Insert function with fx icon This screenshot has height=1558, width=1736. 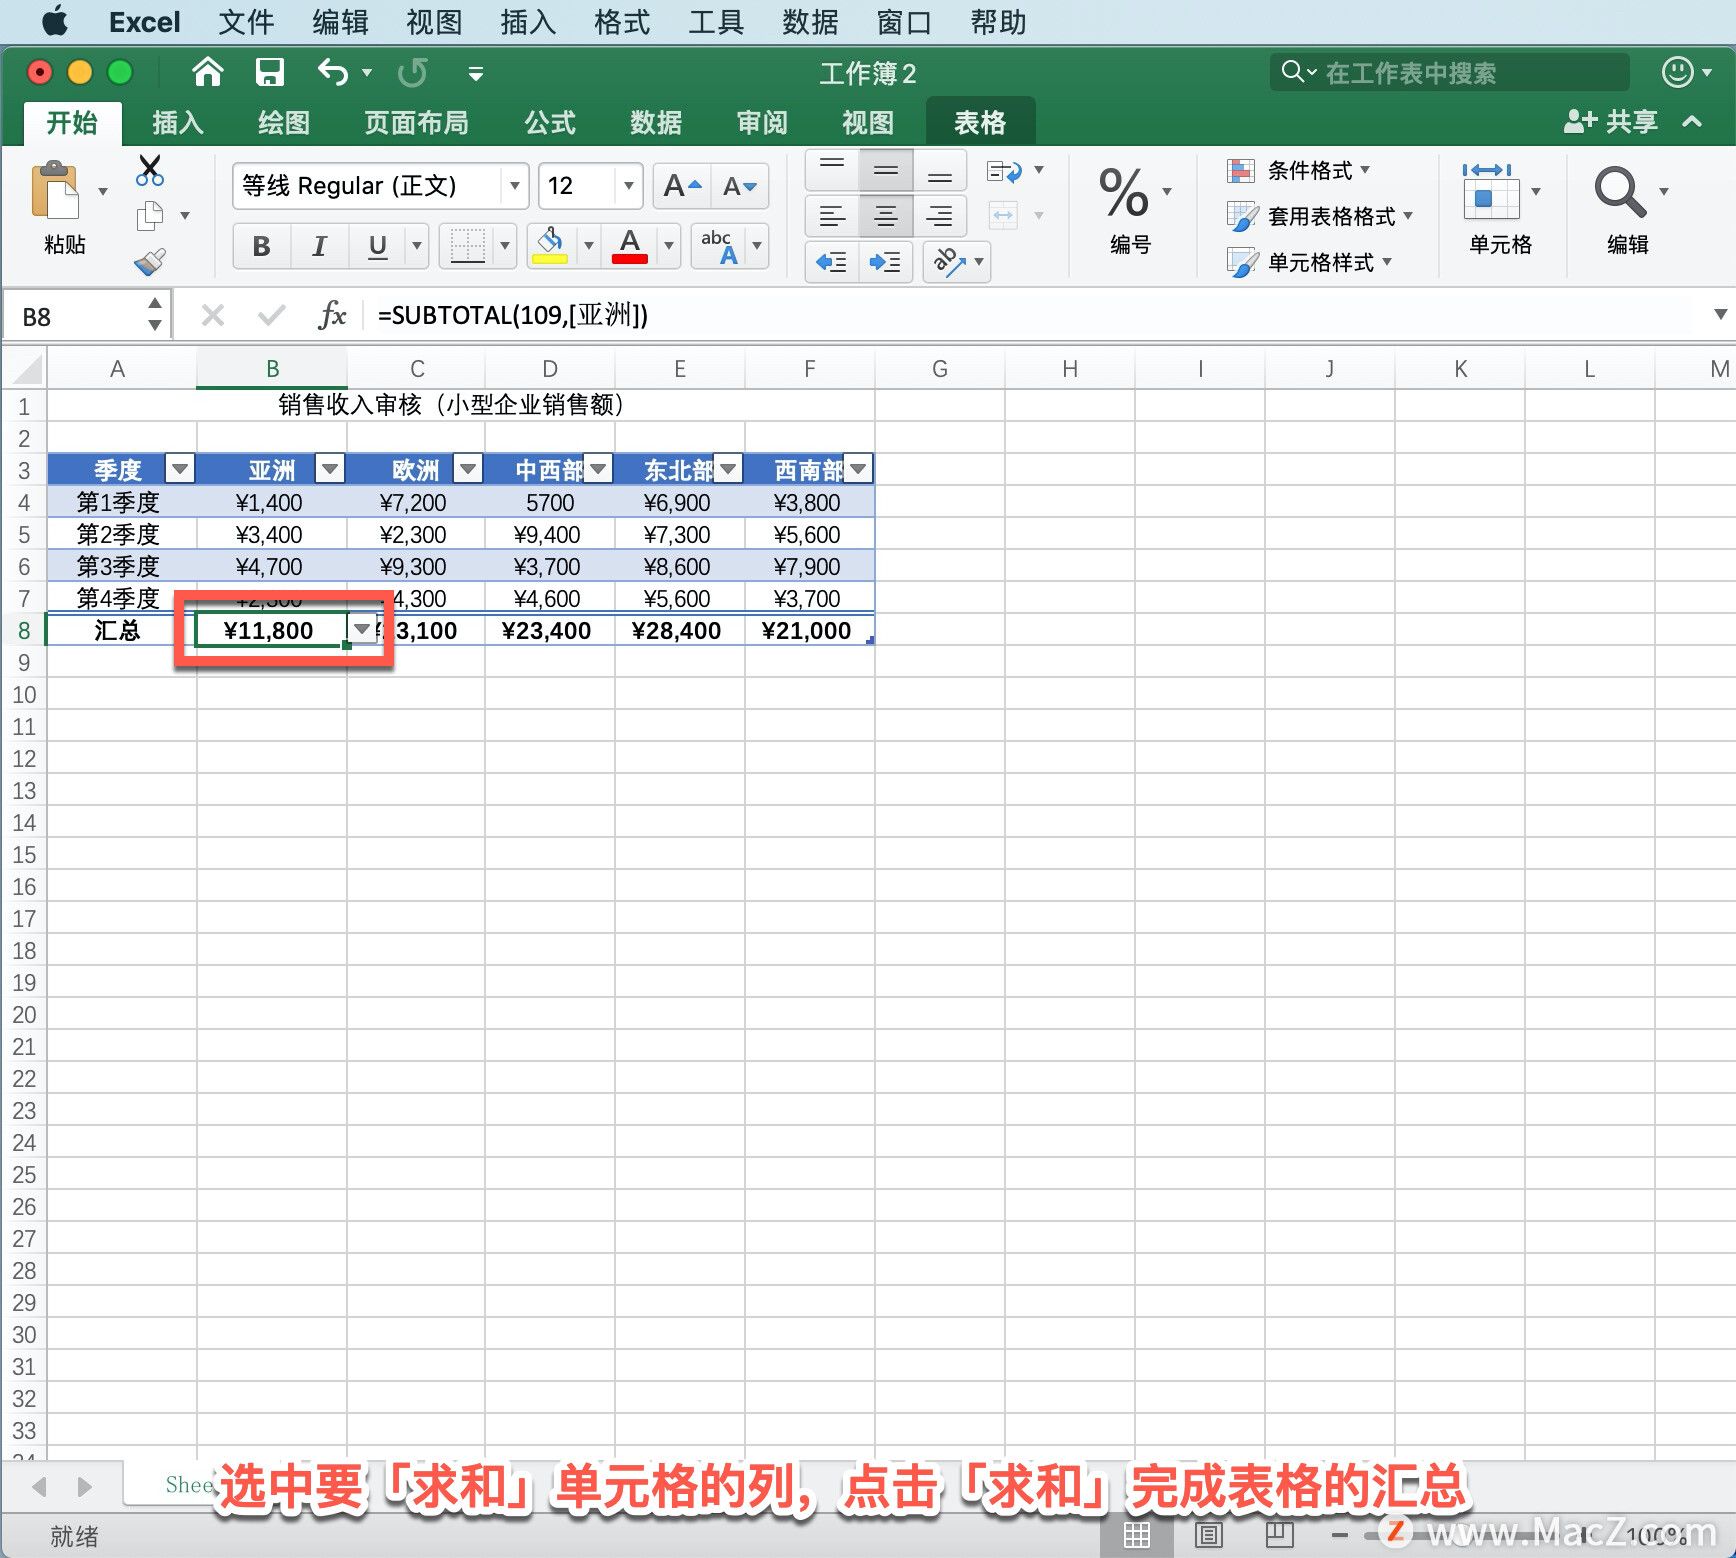(332, 316)
